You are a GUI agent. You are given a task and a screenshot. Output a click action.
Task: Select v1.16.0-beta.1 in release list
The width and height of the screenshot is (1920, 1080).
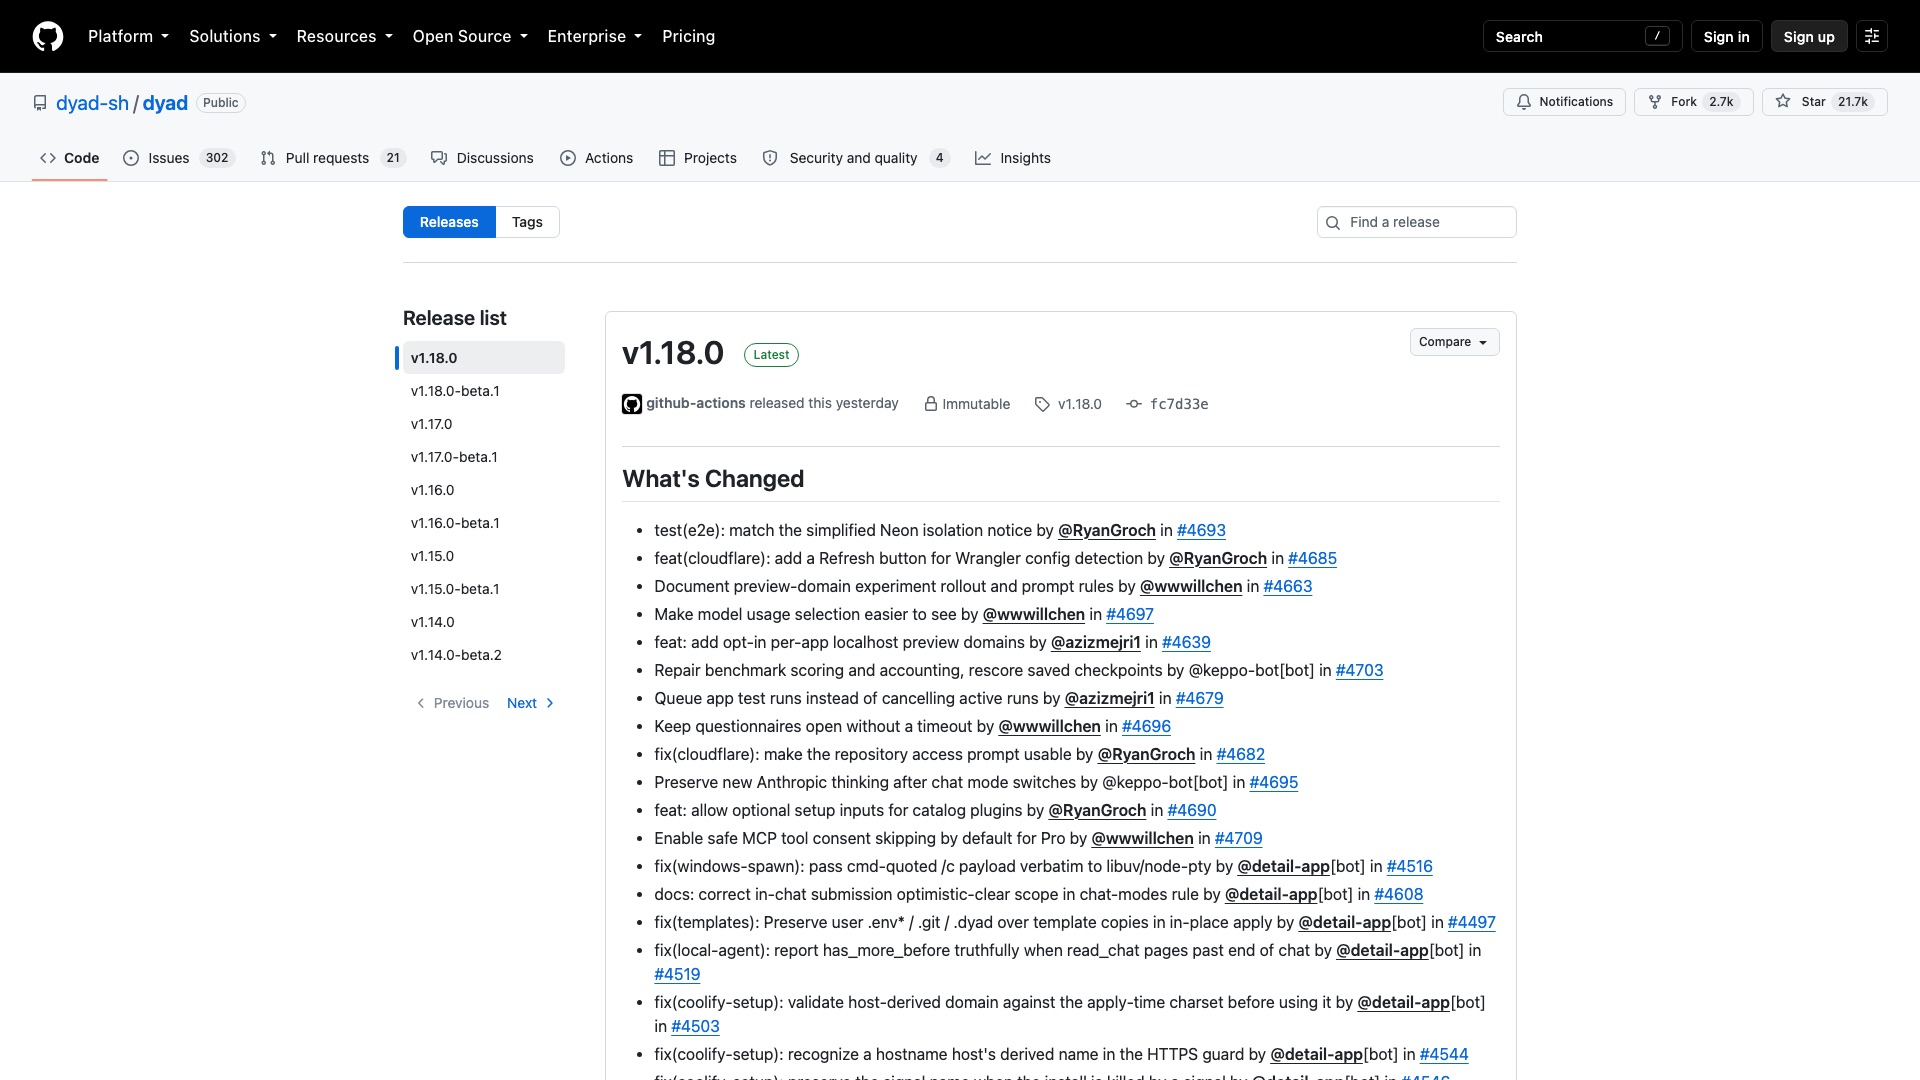pos(484,523)
